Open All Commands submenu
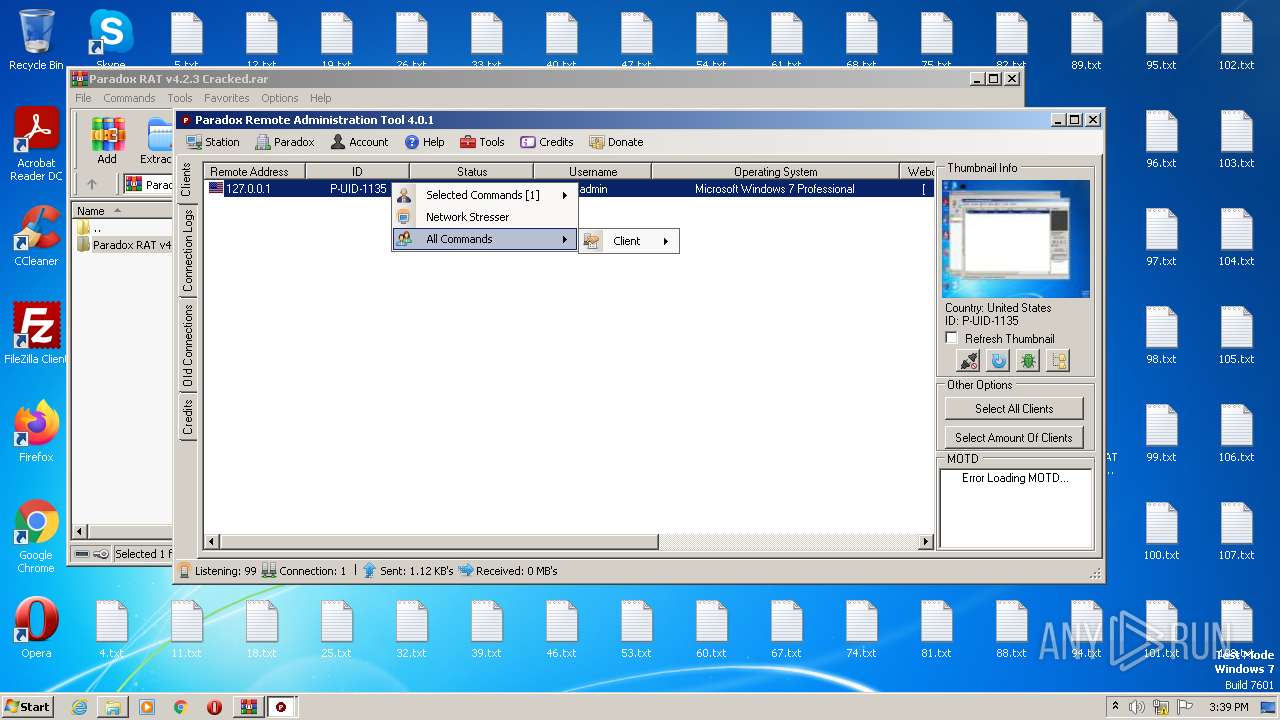 tap(484, 239)
